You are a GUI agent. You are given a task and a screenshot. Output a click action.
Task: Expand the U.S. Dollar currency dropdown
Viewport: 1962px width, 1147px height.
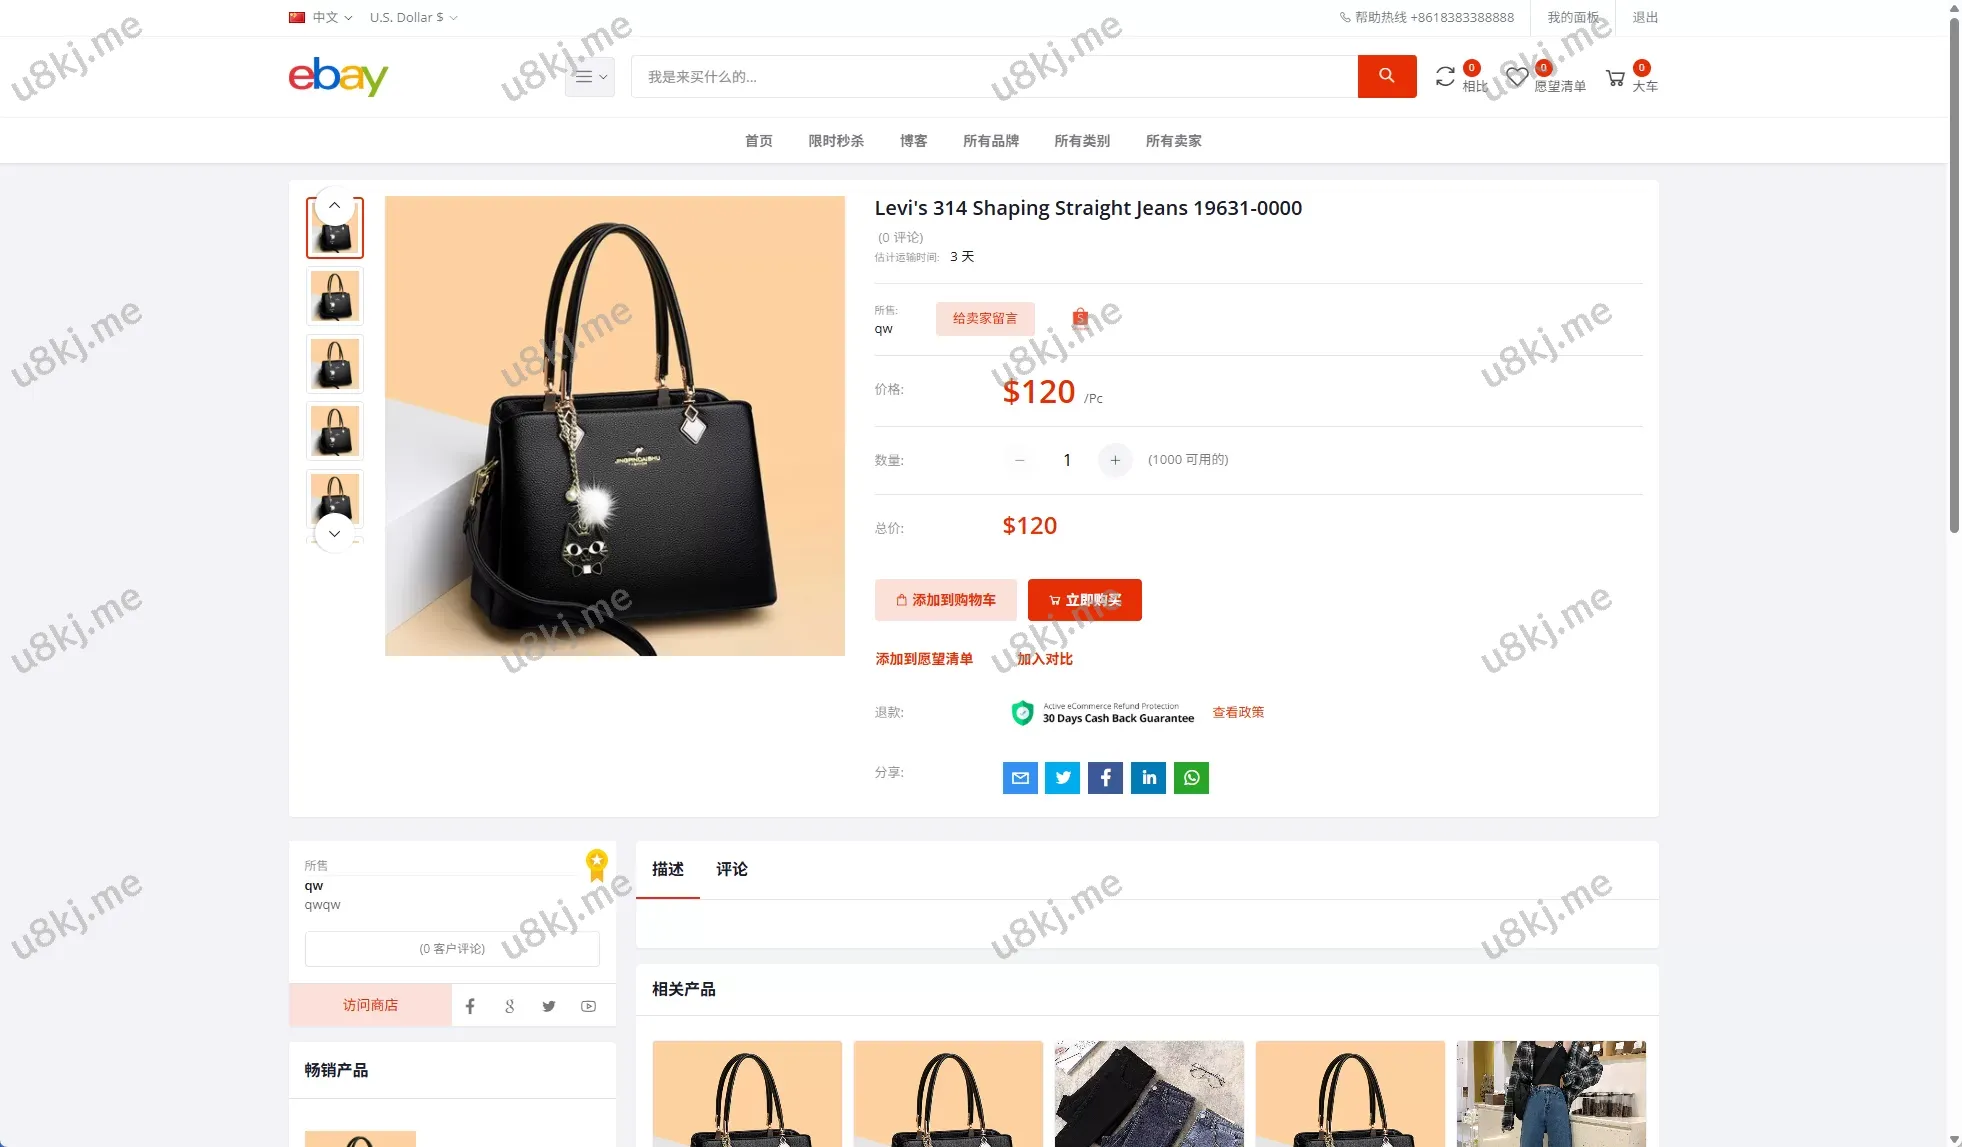414,17
